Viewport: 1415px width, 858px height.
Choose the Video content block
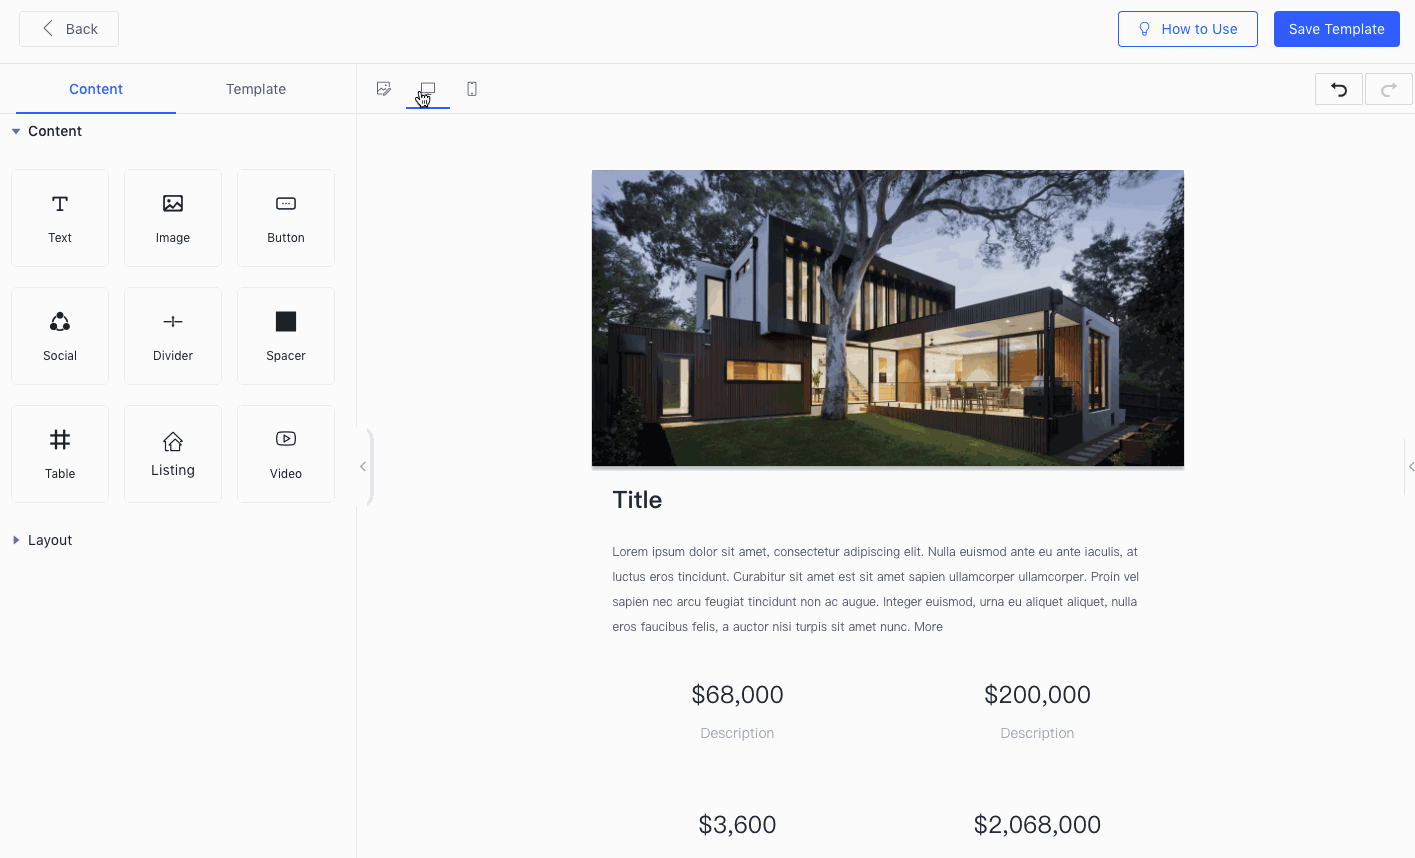(286, 454)
